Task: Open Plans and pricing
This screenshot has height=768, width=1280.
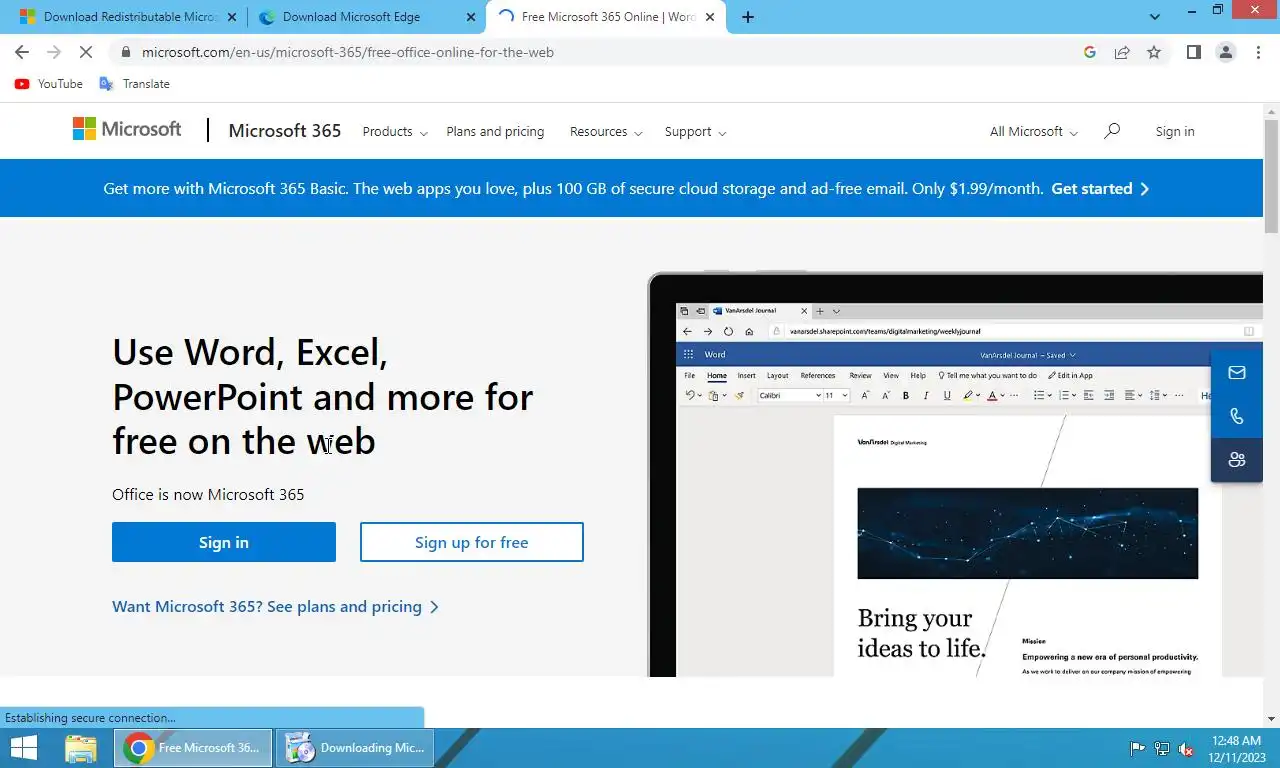Action: (x=495, y=131)
